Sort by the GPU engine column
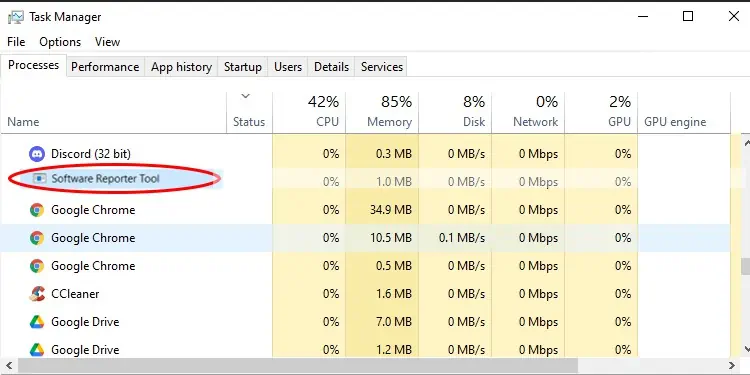This screenshot has height=375, width=750. click(x=684, y=113)
